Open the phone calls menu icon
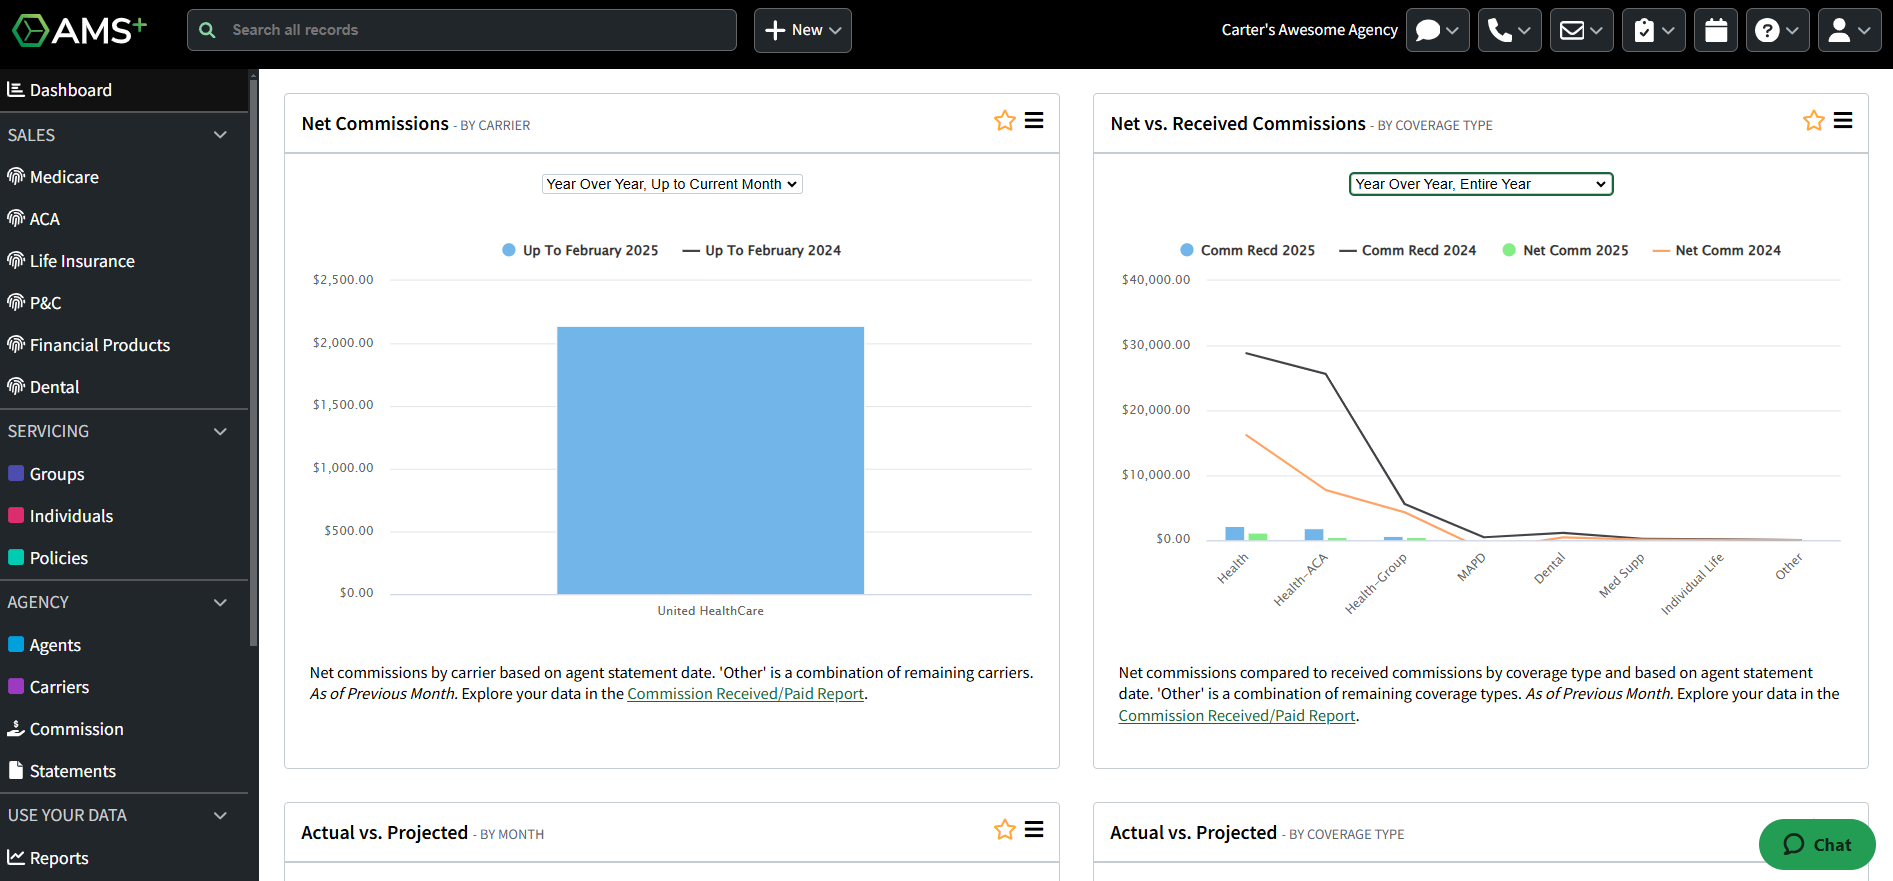The width and height of the screenshot is (1893, 881). (1509, 30)
